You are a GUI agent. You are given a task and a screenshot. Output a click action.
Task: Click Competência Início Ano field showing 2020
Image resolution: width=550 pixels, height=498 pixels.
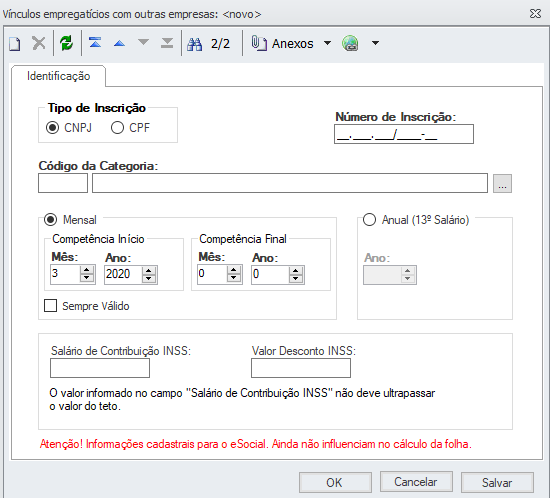[x=123, y=274]
